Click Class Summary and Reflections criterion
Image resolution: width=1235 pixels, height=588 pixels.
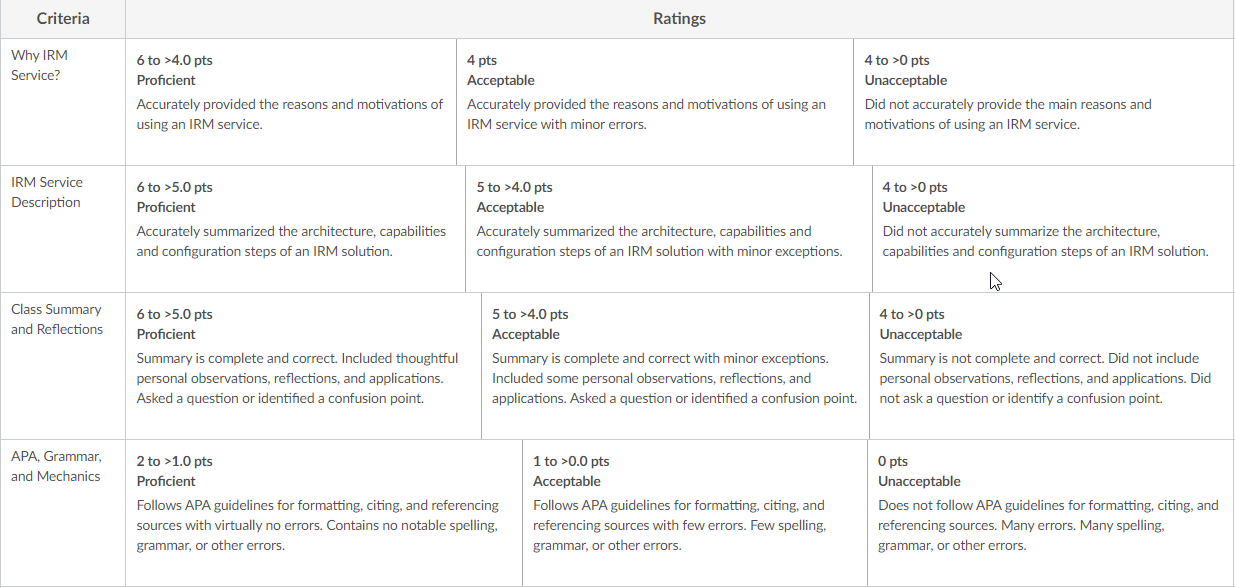(63, 366)
